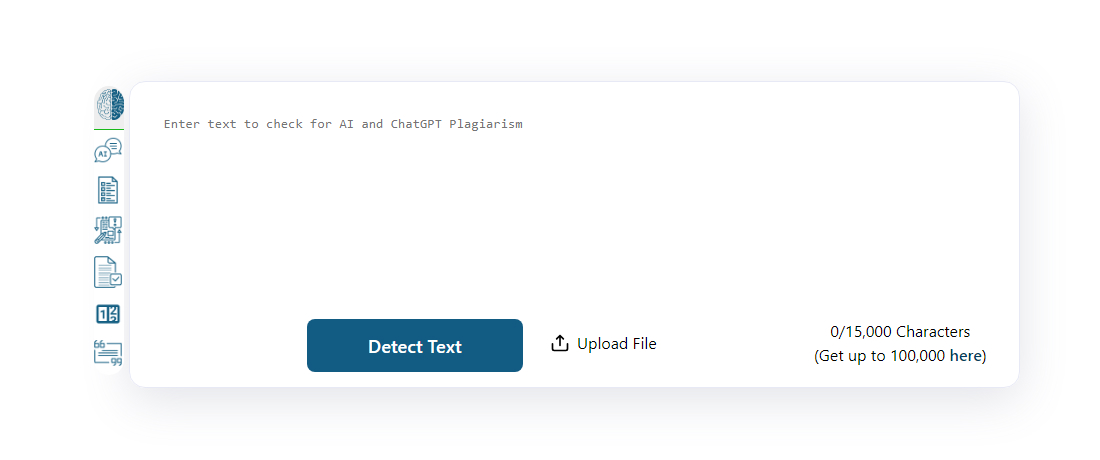Click the upload arrow icon
The height and width of the screenshot is (460, 1100).
[560, 344]
